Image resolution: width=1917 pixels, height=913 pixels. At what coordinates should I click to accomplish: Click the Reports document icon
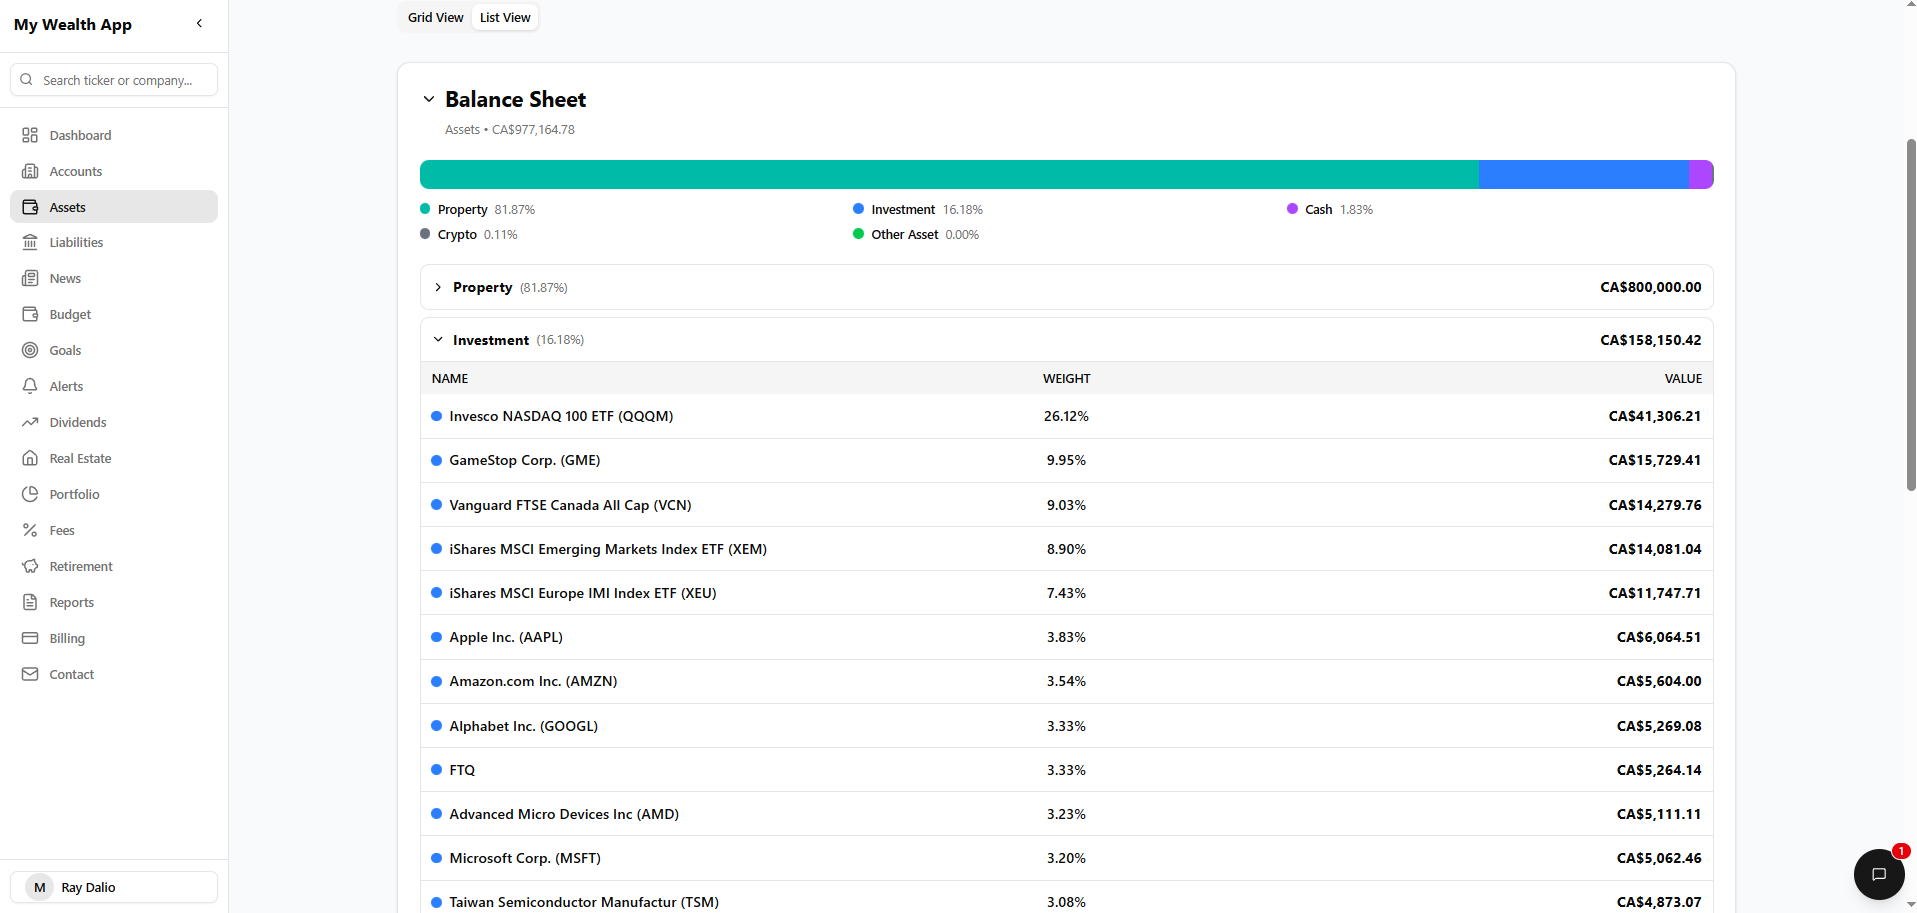30,602
